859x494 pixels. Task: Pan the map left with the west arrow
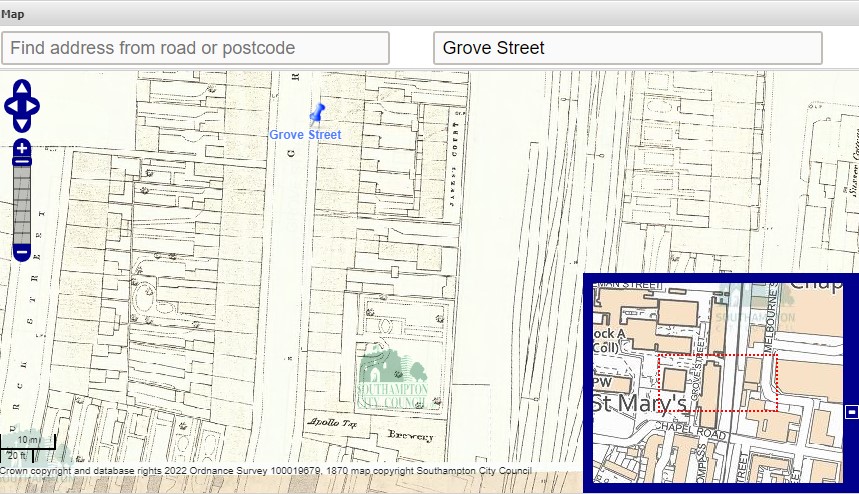click(x=10, y=106)
